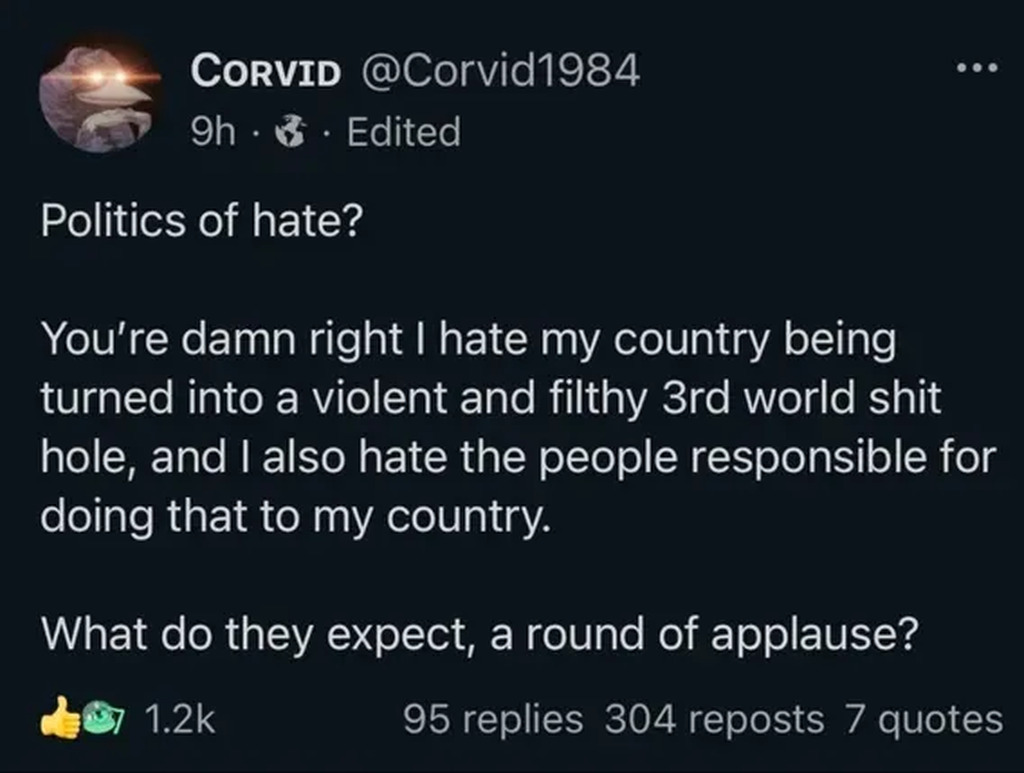Show the 7 quotes list
This screenshot has height=773, width=1024.
(925, 717)
